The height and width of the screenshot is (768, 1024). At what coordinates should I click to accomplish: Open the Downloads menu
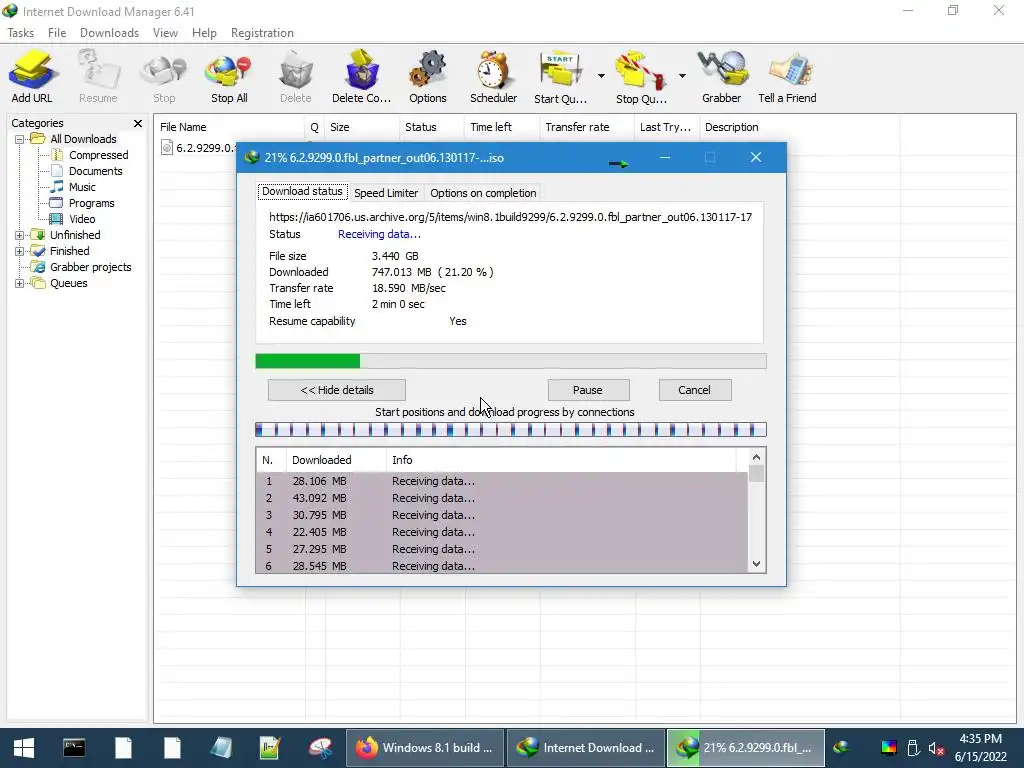coord(109,33)
